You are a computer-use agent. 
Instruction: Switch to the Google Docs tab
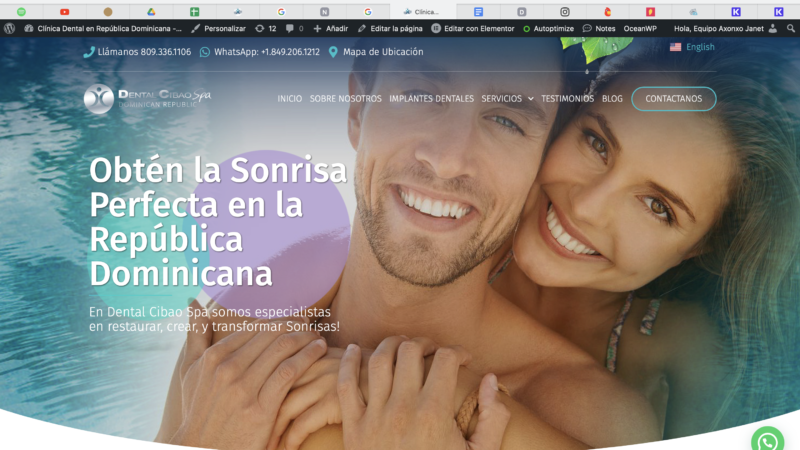478,11
